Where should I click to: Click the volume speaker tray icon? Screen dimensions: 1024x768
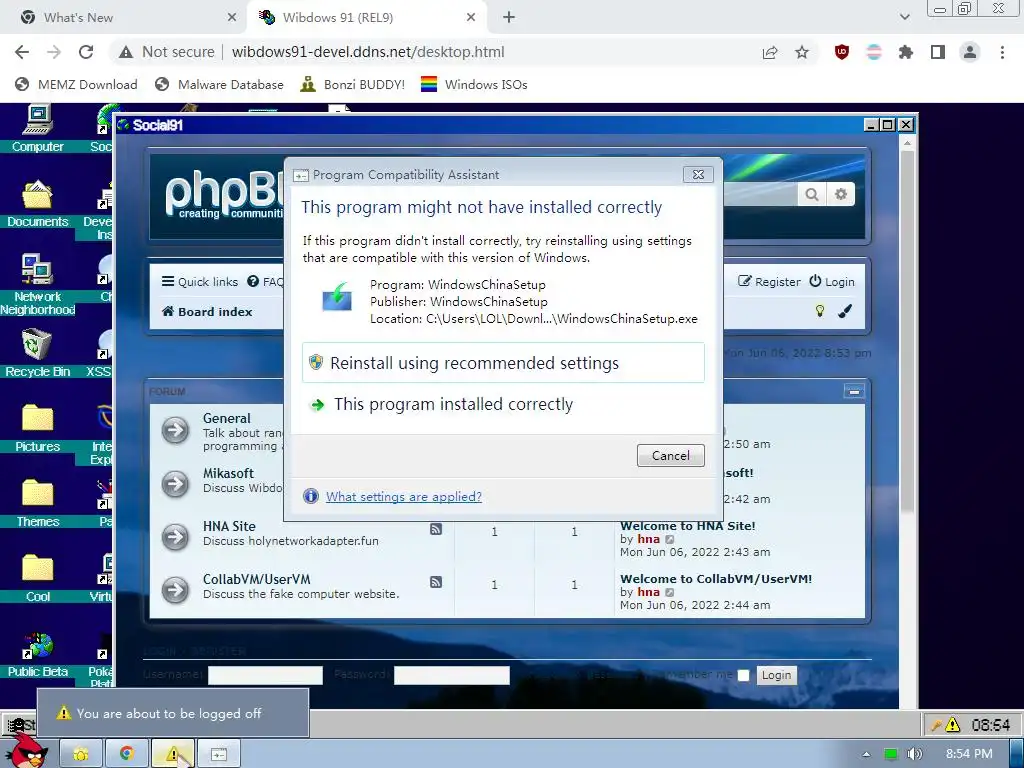[914, 754]
